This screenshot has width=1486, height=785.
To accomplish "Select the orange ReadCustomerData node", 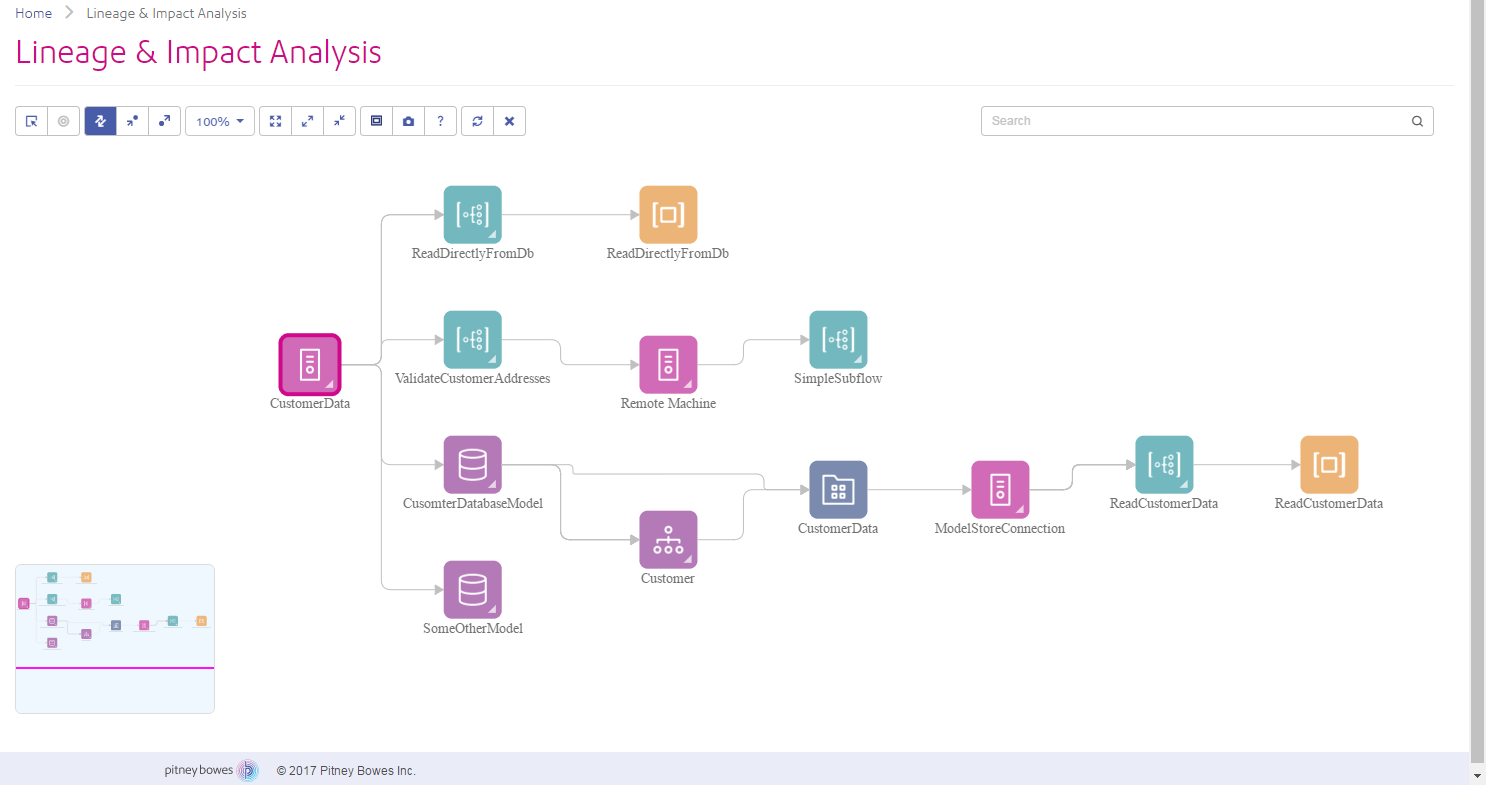I will pos(1329,465).
